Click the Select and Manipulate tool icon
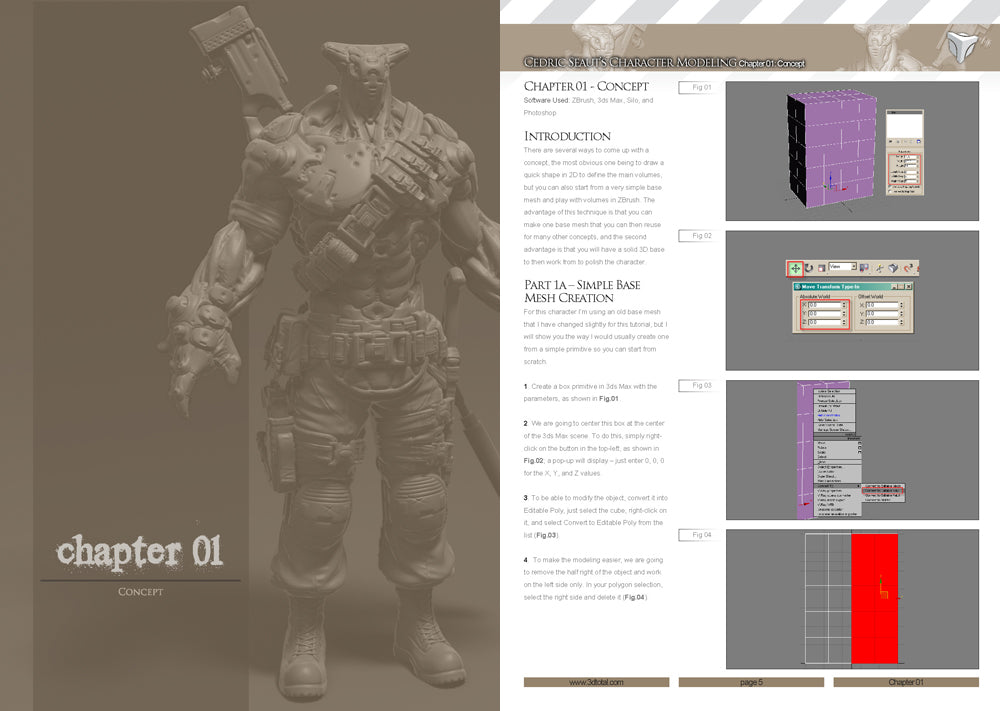The width and height of the screenshot is (1000, 711). (x=879, y=268)
